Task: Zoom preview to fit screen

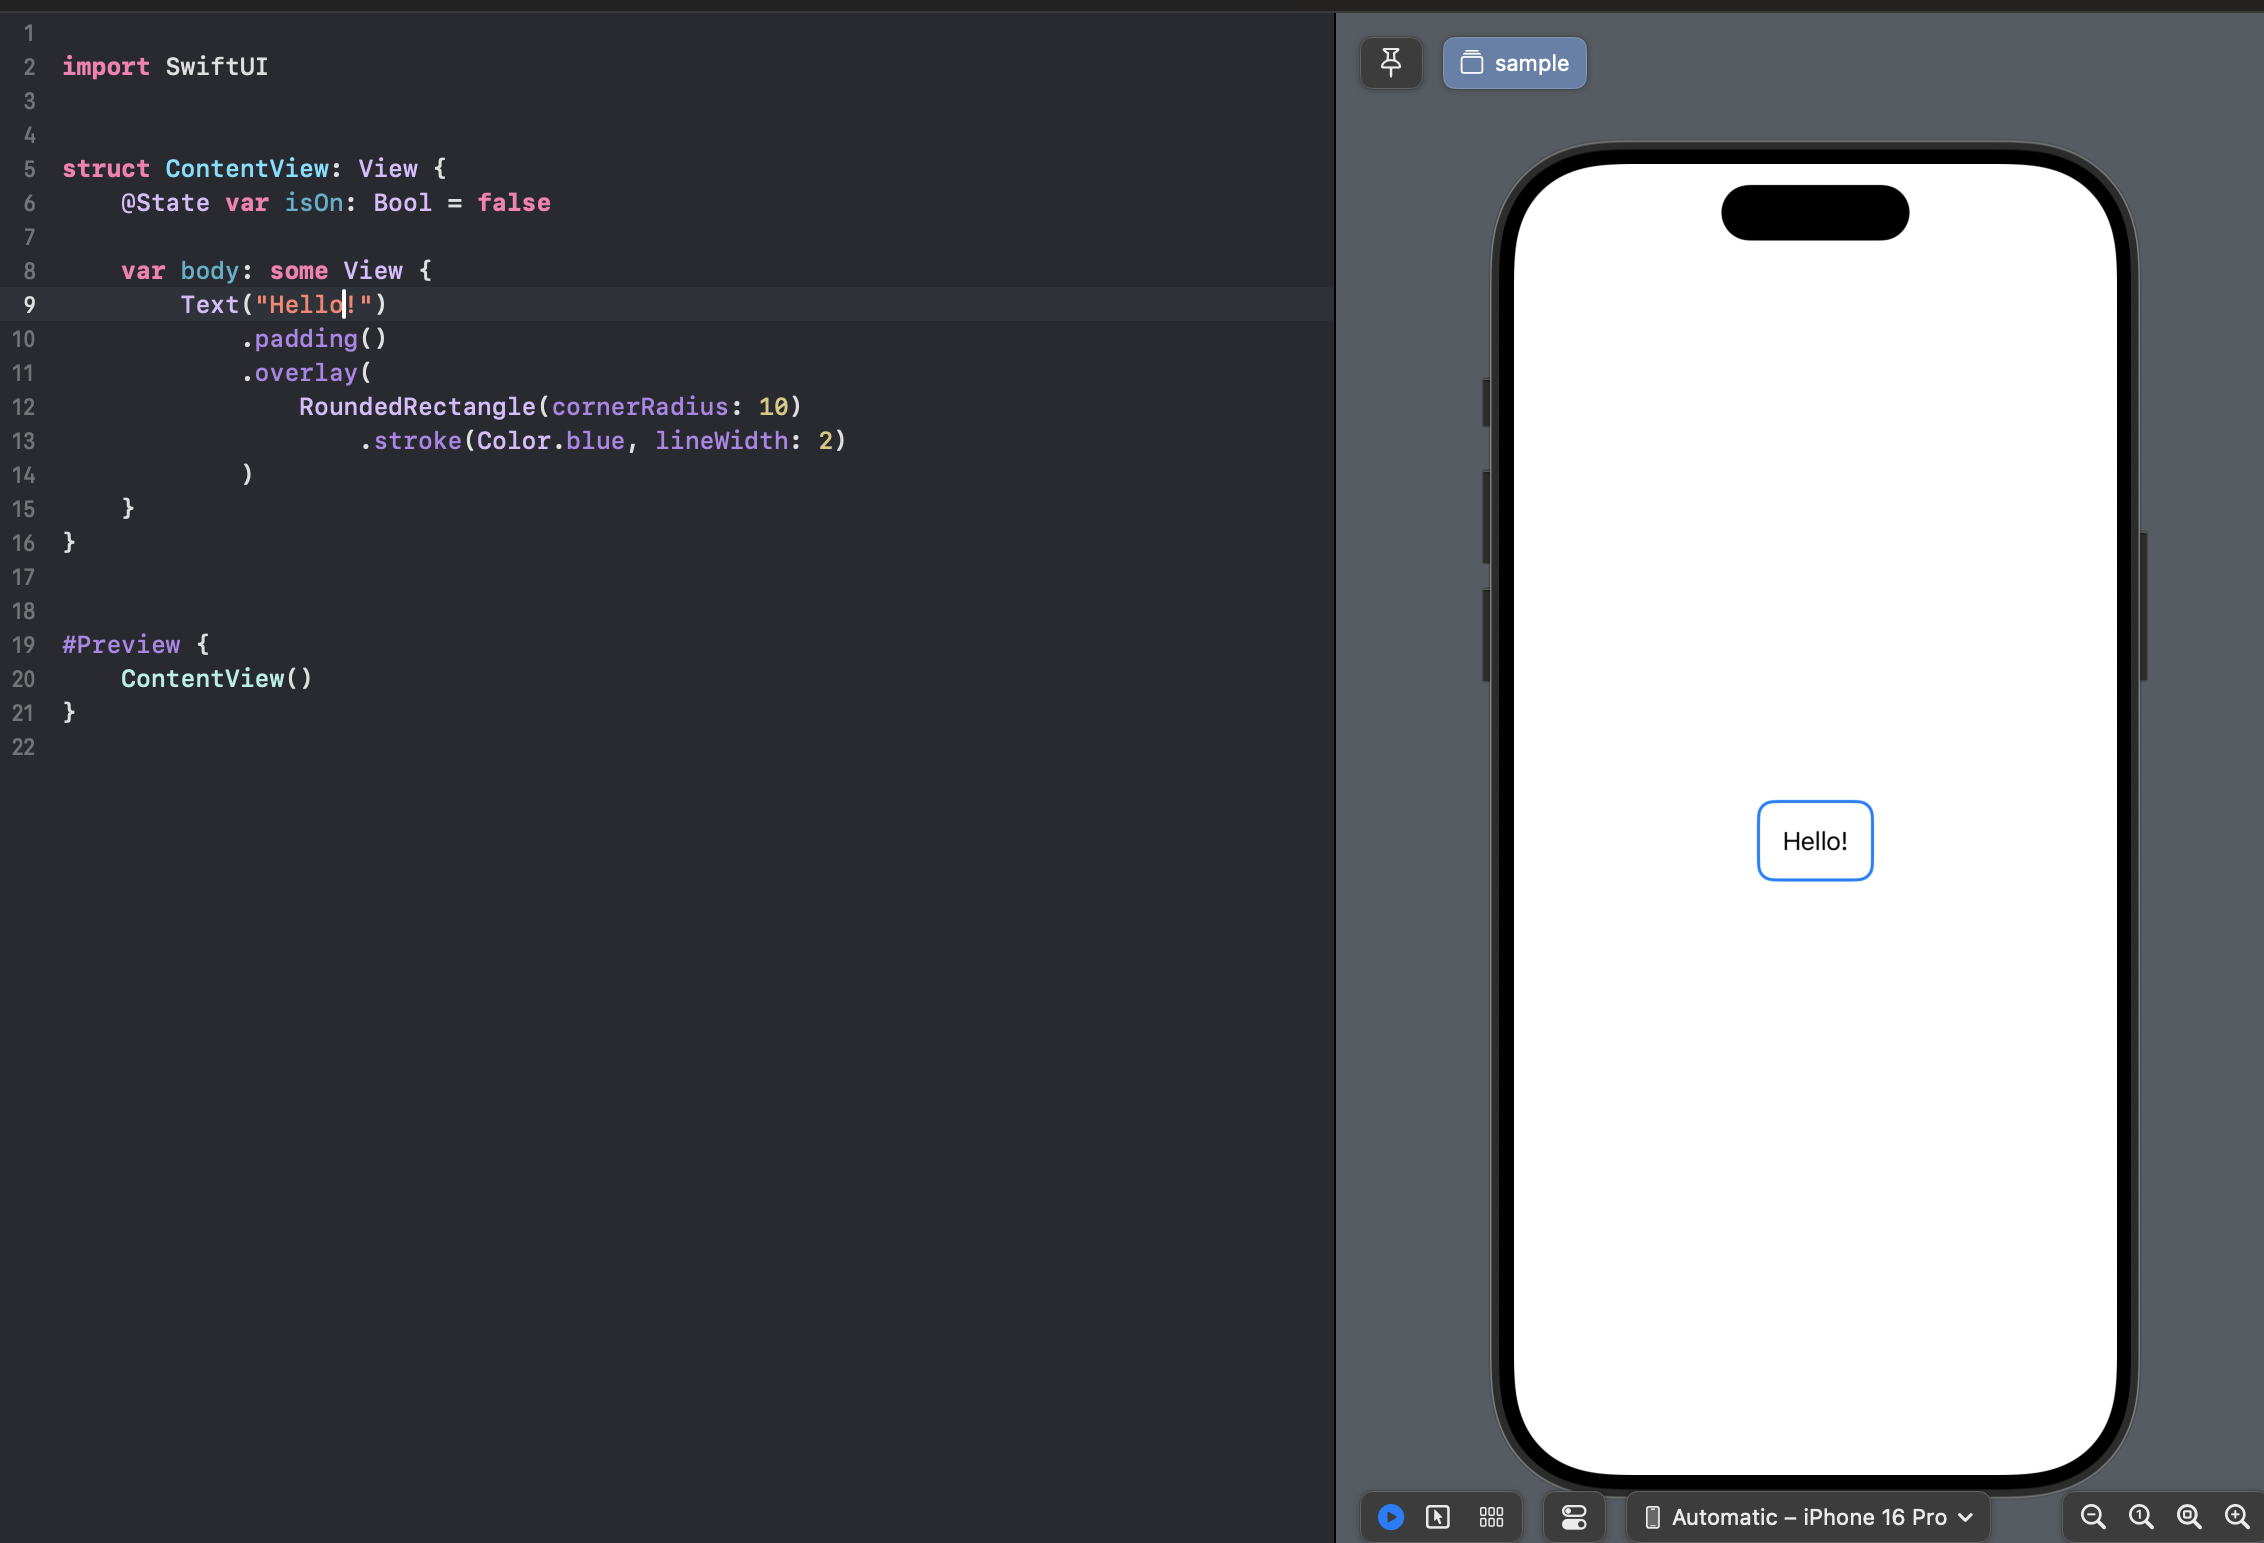Action: pos(2188,1516)
